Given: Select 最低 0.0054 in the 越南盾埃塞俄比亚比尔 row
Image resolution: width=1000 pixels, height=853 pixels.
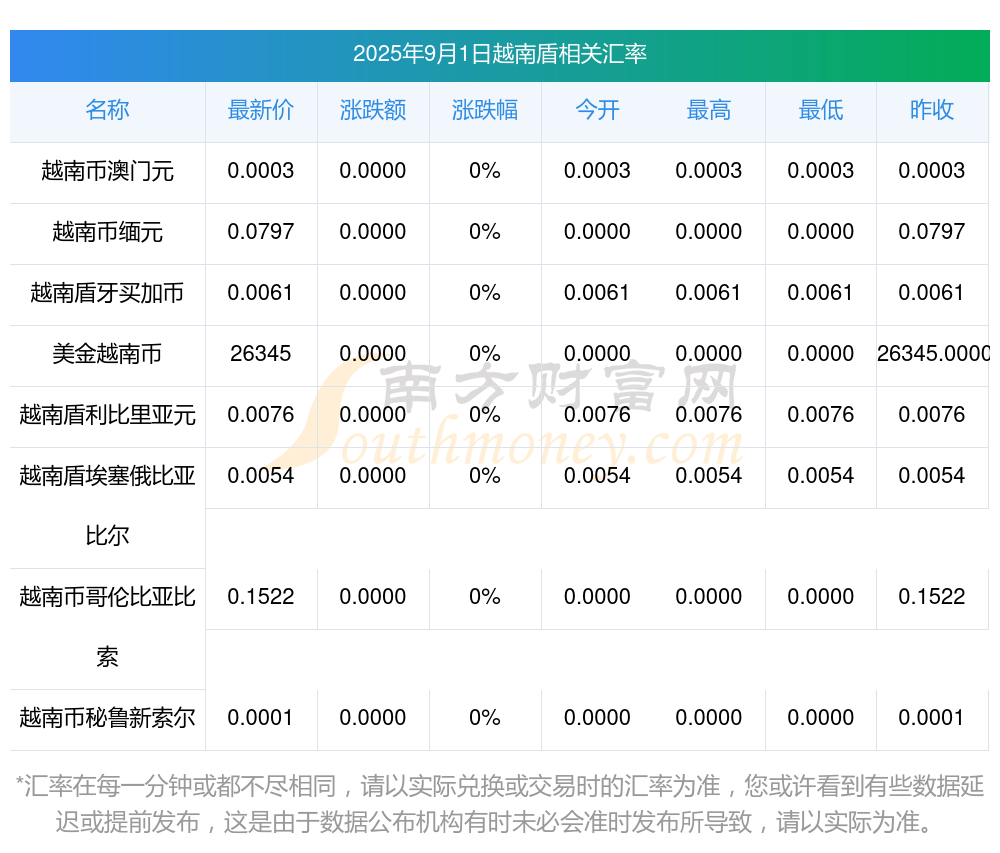Looking at the screenshot, I should [x=821, y=476].
